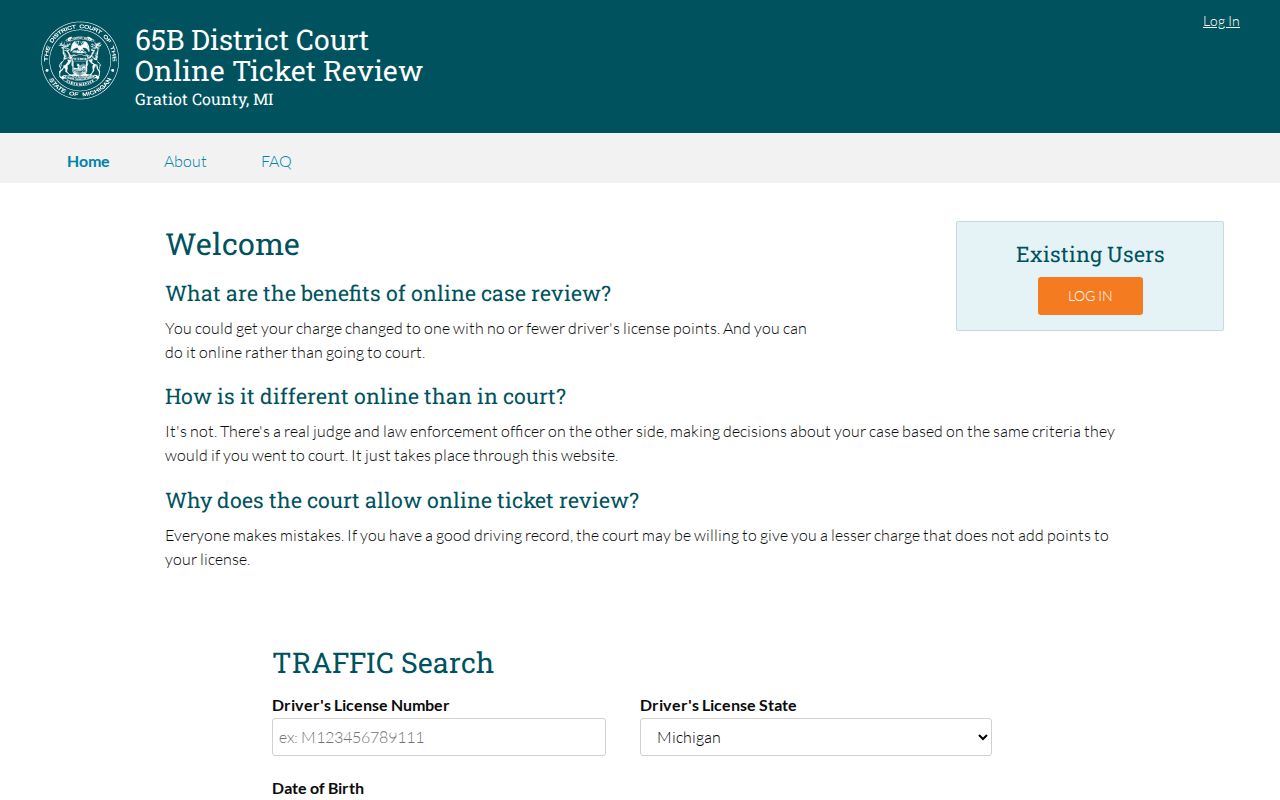Open the Home navigation tab
The width and height of the screenshot is (1280, 800).
88,161
